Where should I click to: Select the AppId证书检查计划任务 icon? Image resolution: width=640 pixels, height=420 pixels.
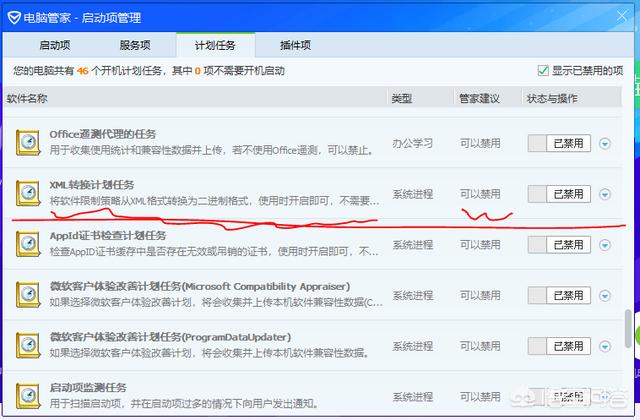click(x=29, y=244)
